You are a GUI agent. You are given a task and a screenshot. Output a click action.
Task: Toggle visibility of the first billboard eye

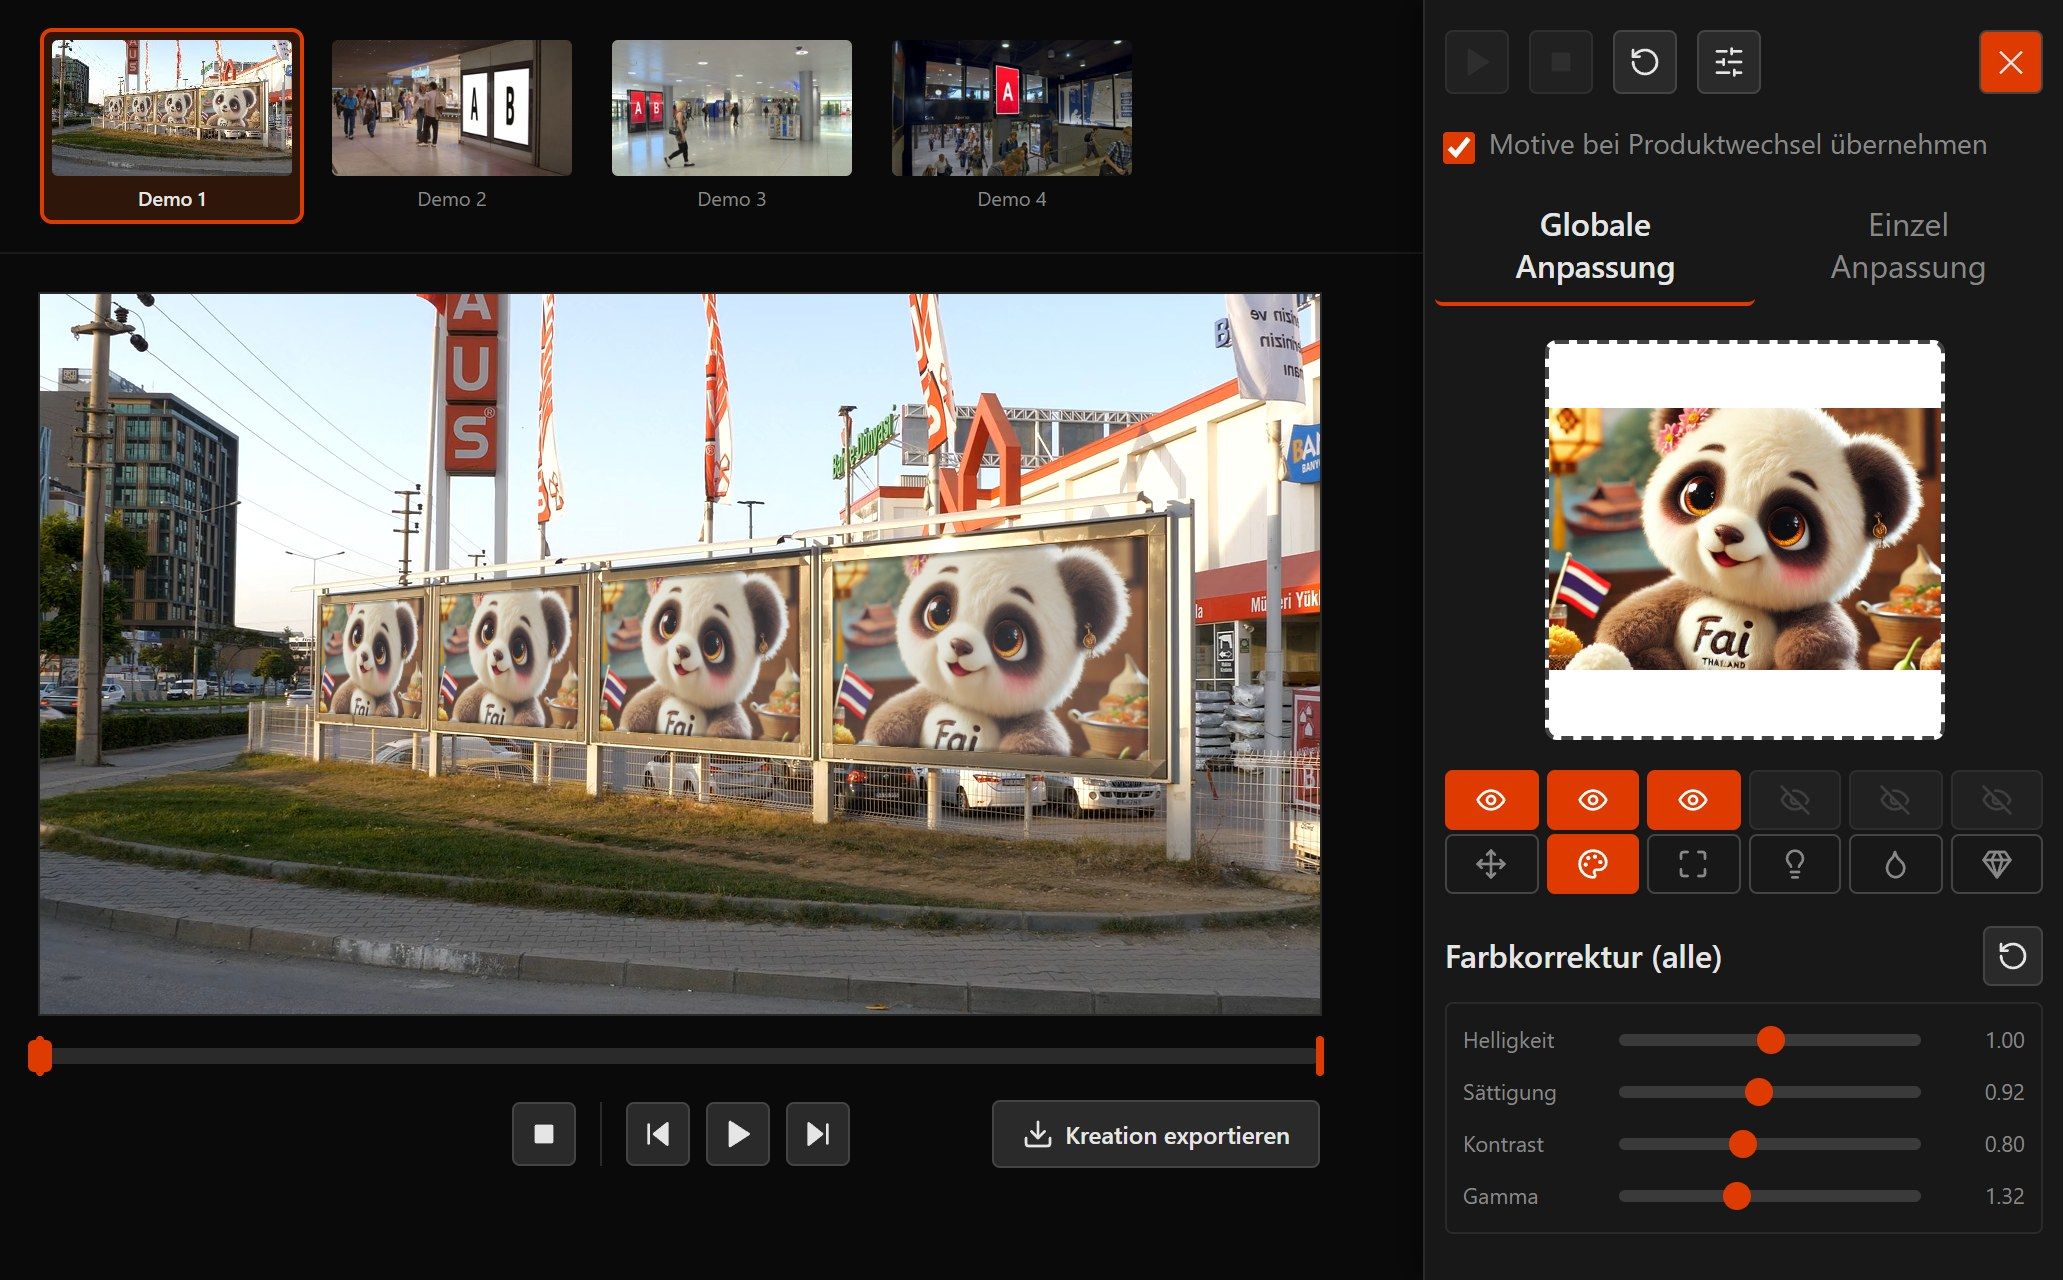pos(1491,800)
